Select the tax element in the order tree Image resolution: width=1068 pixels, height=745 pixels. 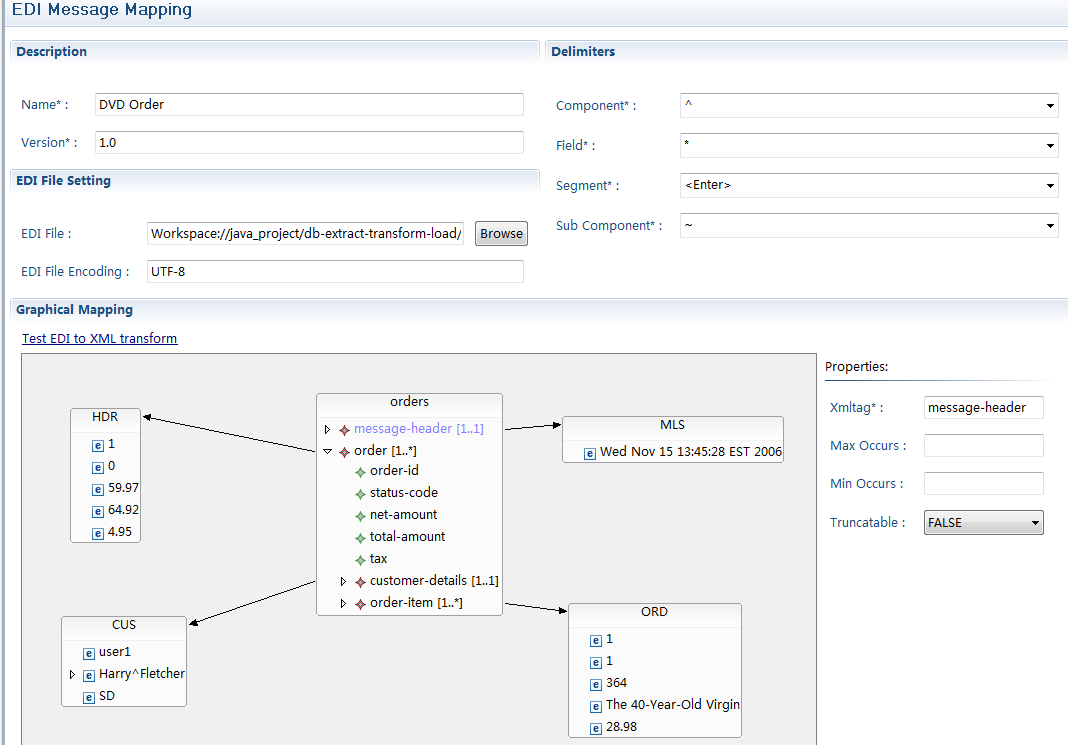378,559
